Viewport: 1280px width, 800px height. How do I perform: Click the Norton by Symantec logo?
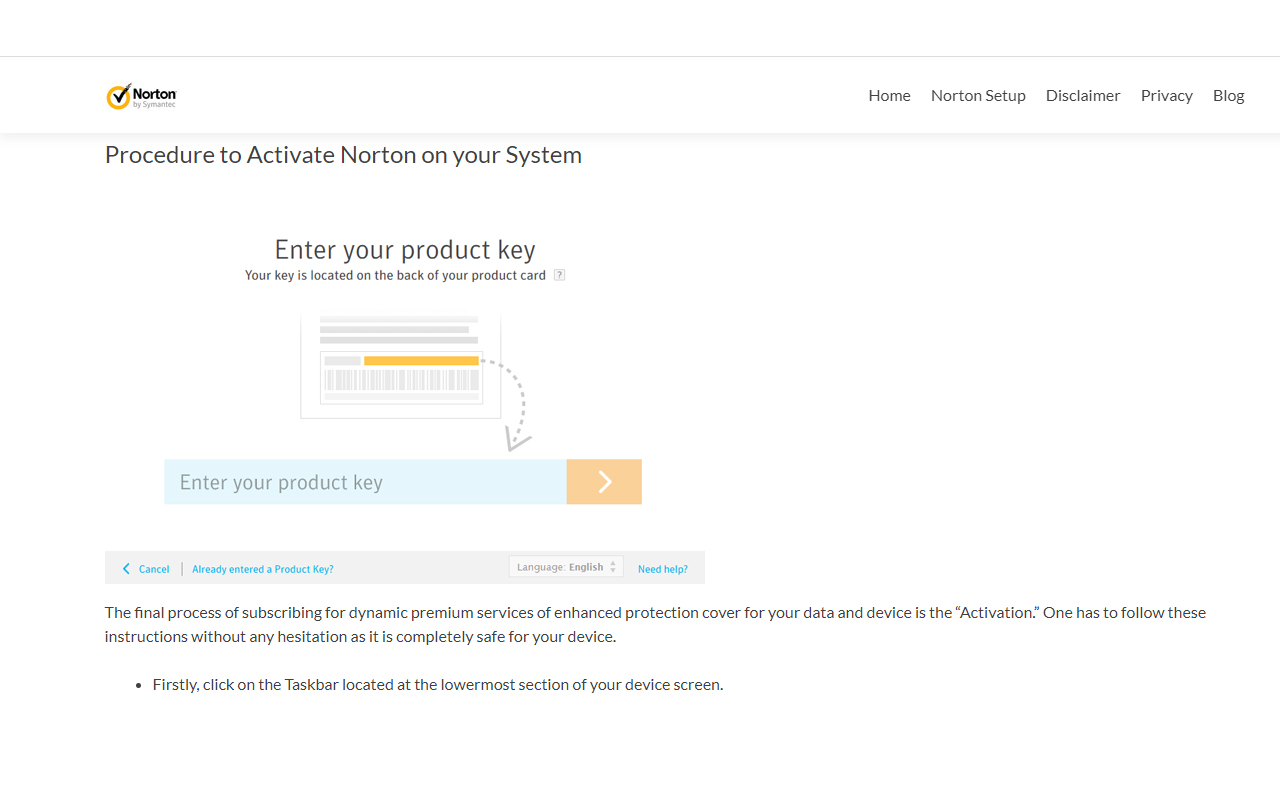141,96
